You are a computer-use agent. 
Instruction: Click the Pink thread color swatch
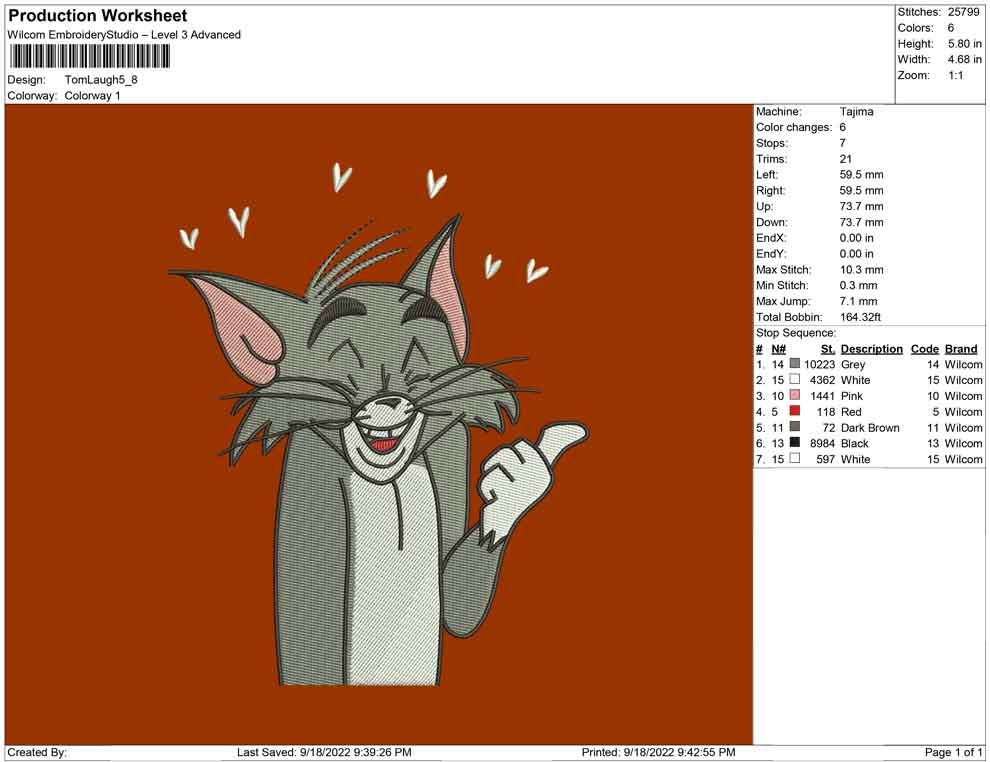point(795,395)
